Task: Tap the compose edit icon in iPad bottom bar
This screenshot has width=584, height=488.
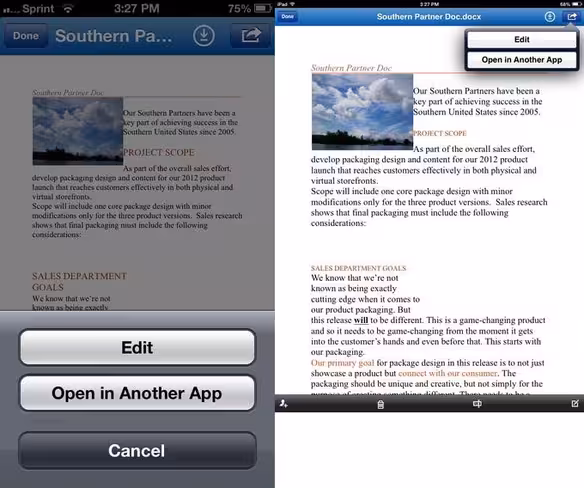Action: coord(575,404)
